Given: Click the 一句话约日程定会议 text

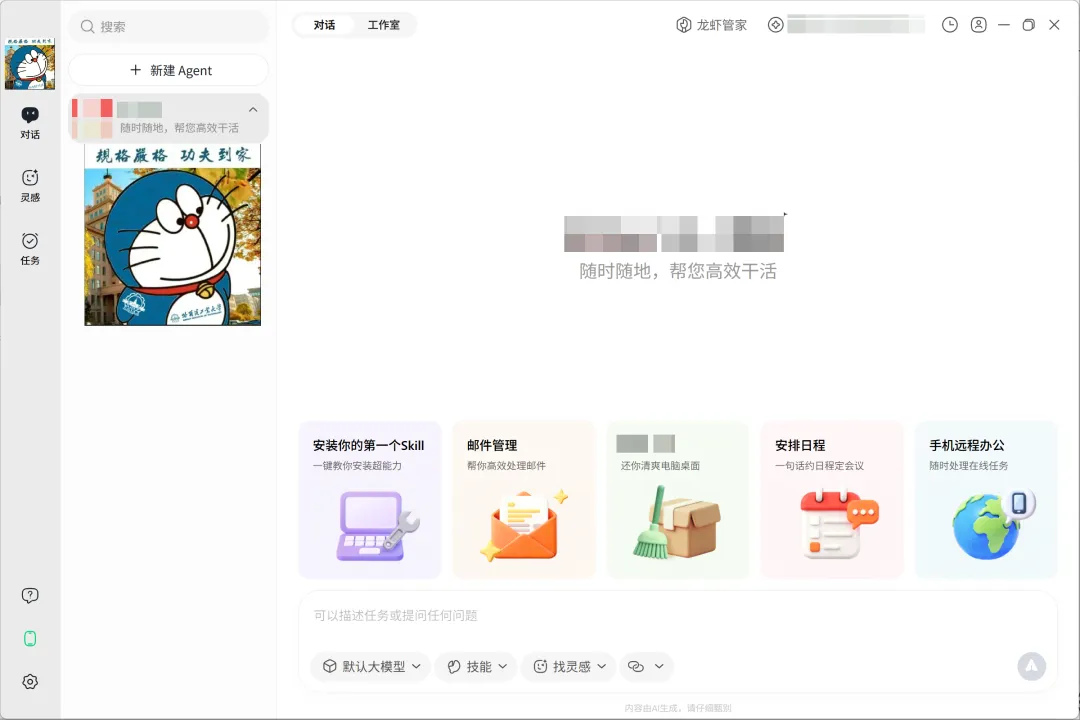Looking at the screenshot, I should (819, 466).
